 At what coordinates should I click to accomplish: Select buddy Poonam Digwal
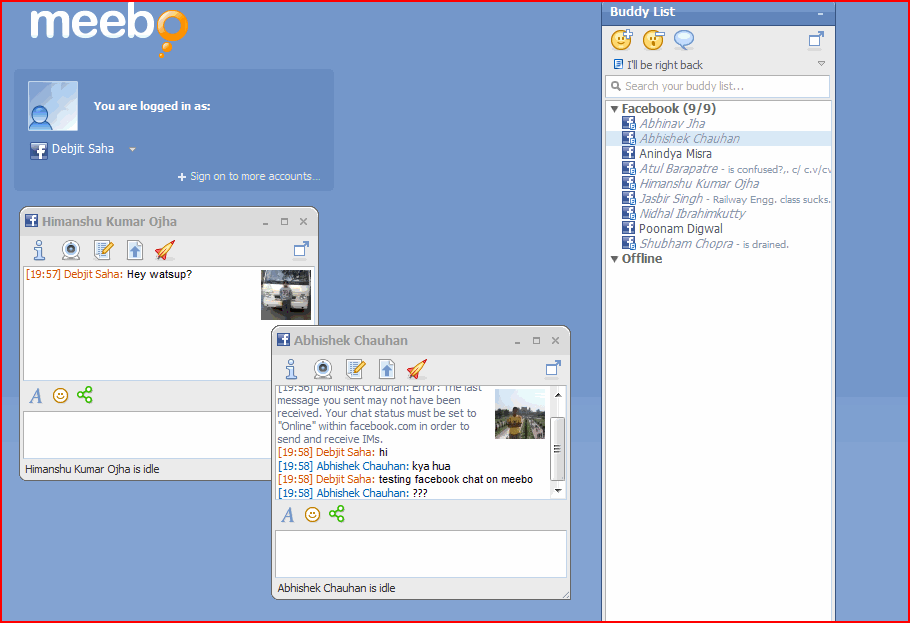point(681,229)
